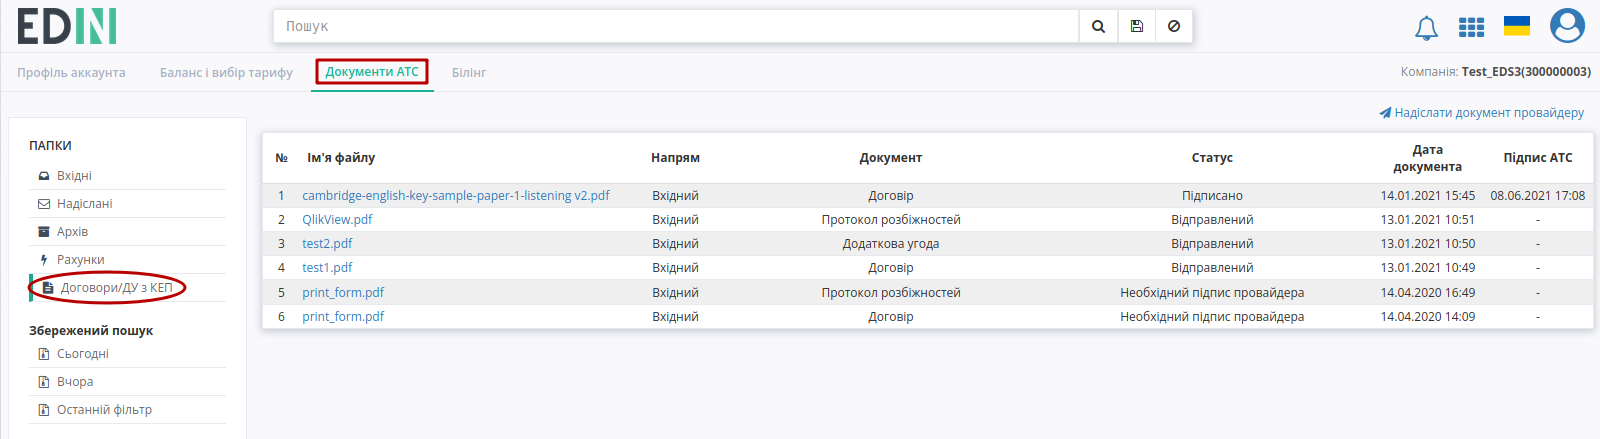Switch language via Ukrainian flag

(1517, 26)
